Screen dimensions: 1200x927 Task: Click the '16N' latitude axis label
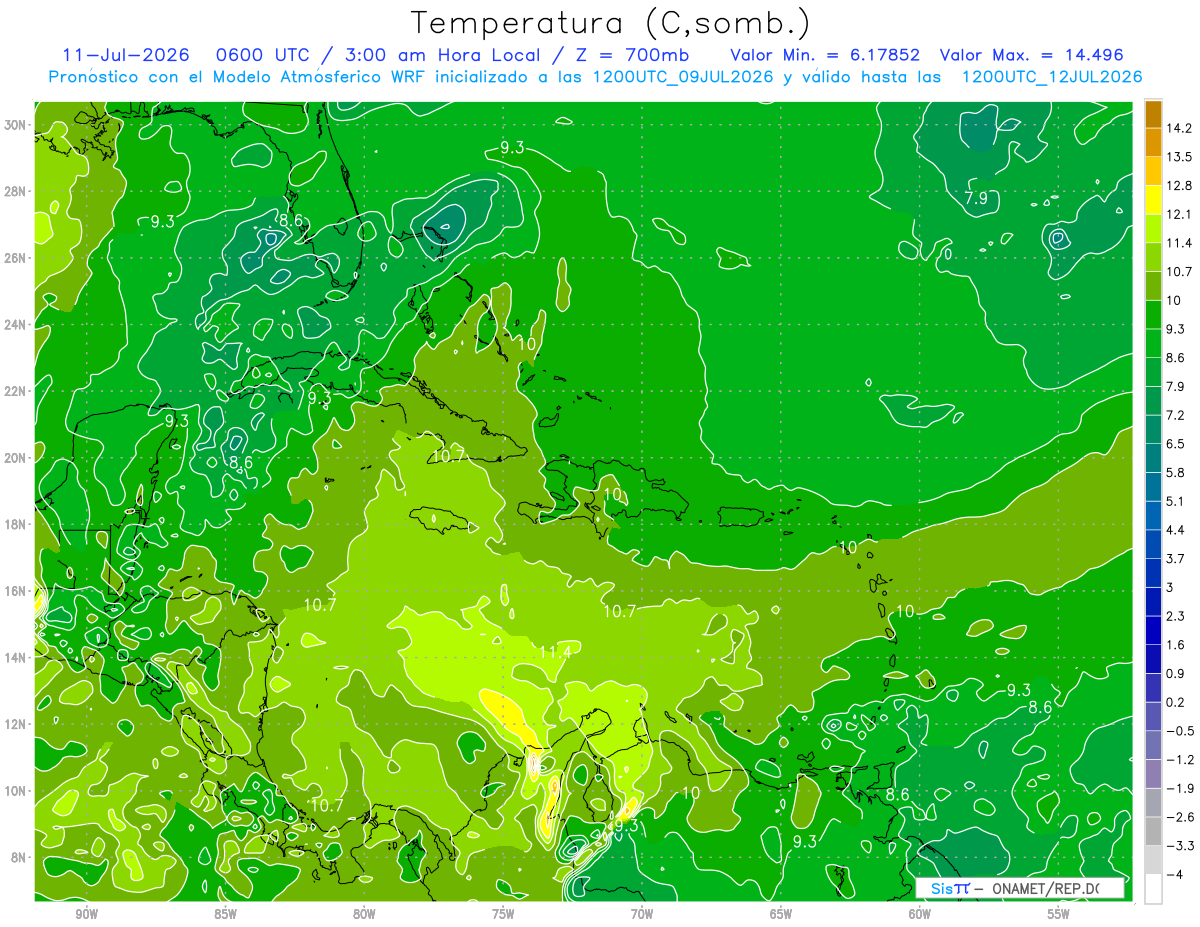tap(17, 591)
